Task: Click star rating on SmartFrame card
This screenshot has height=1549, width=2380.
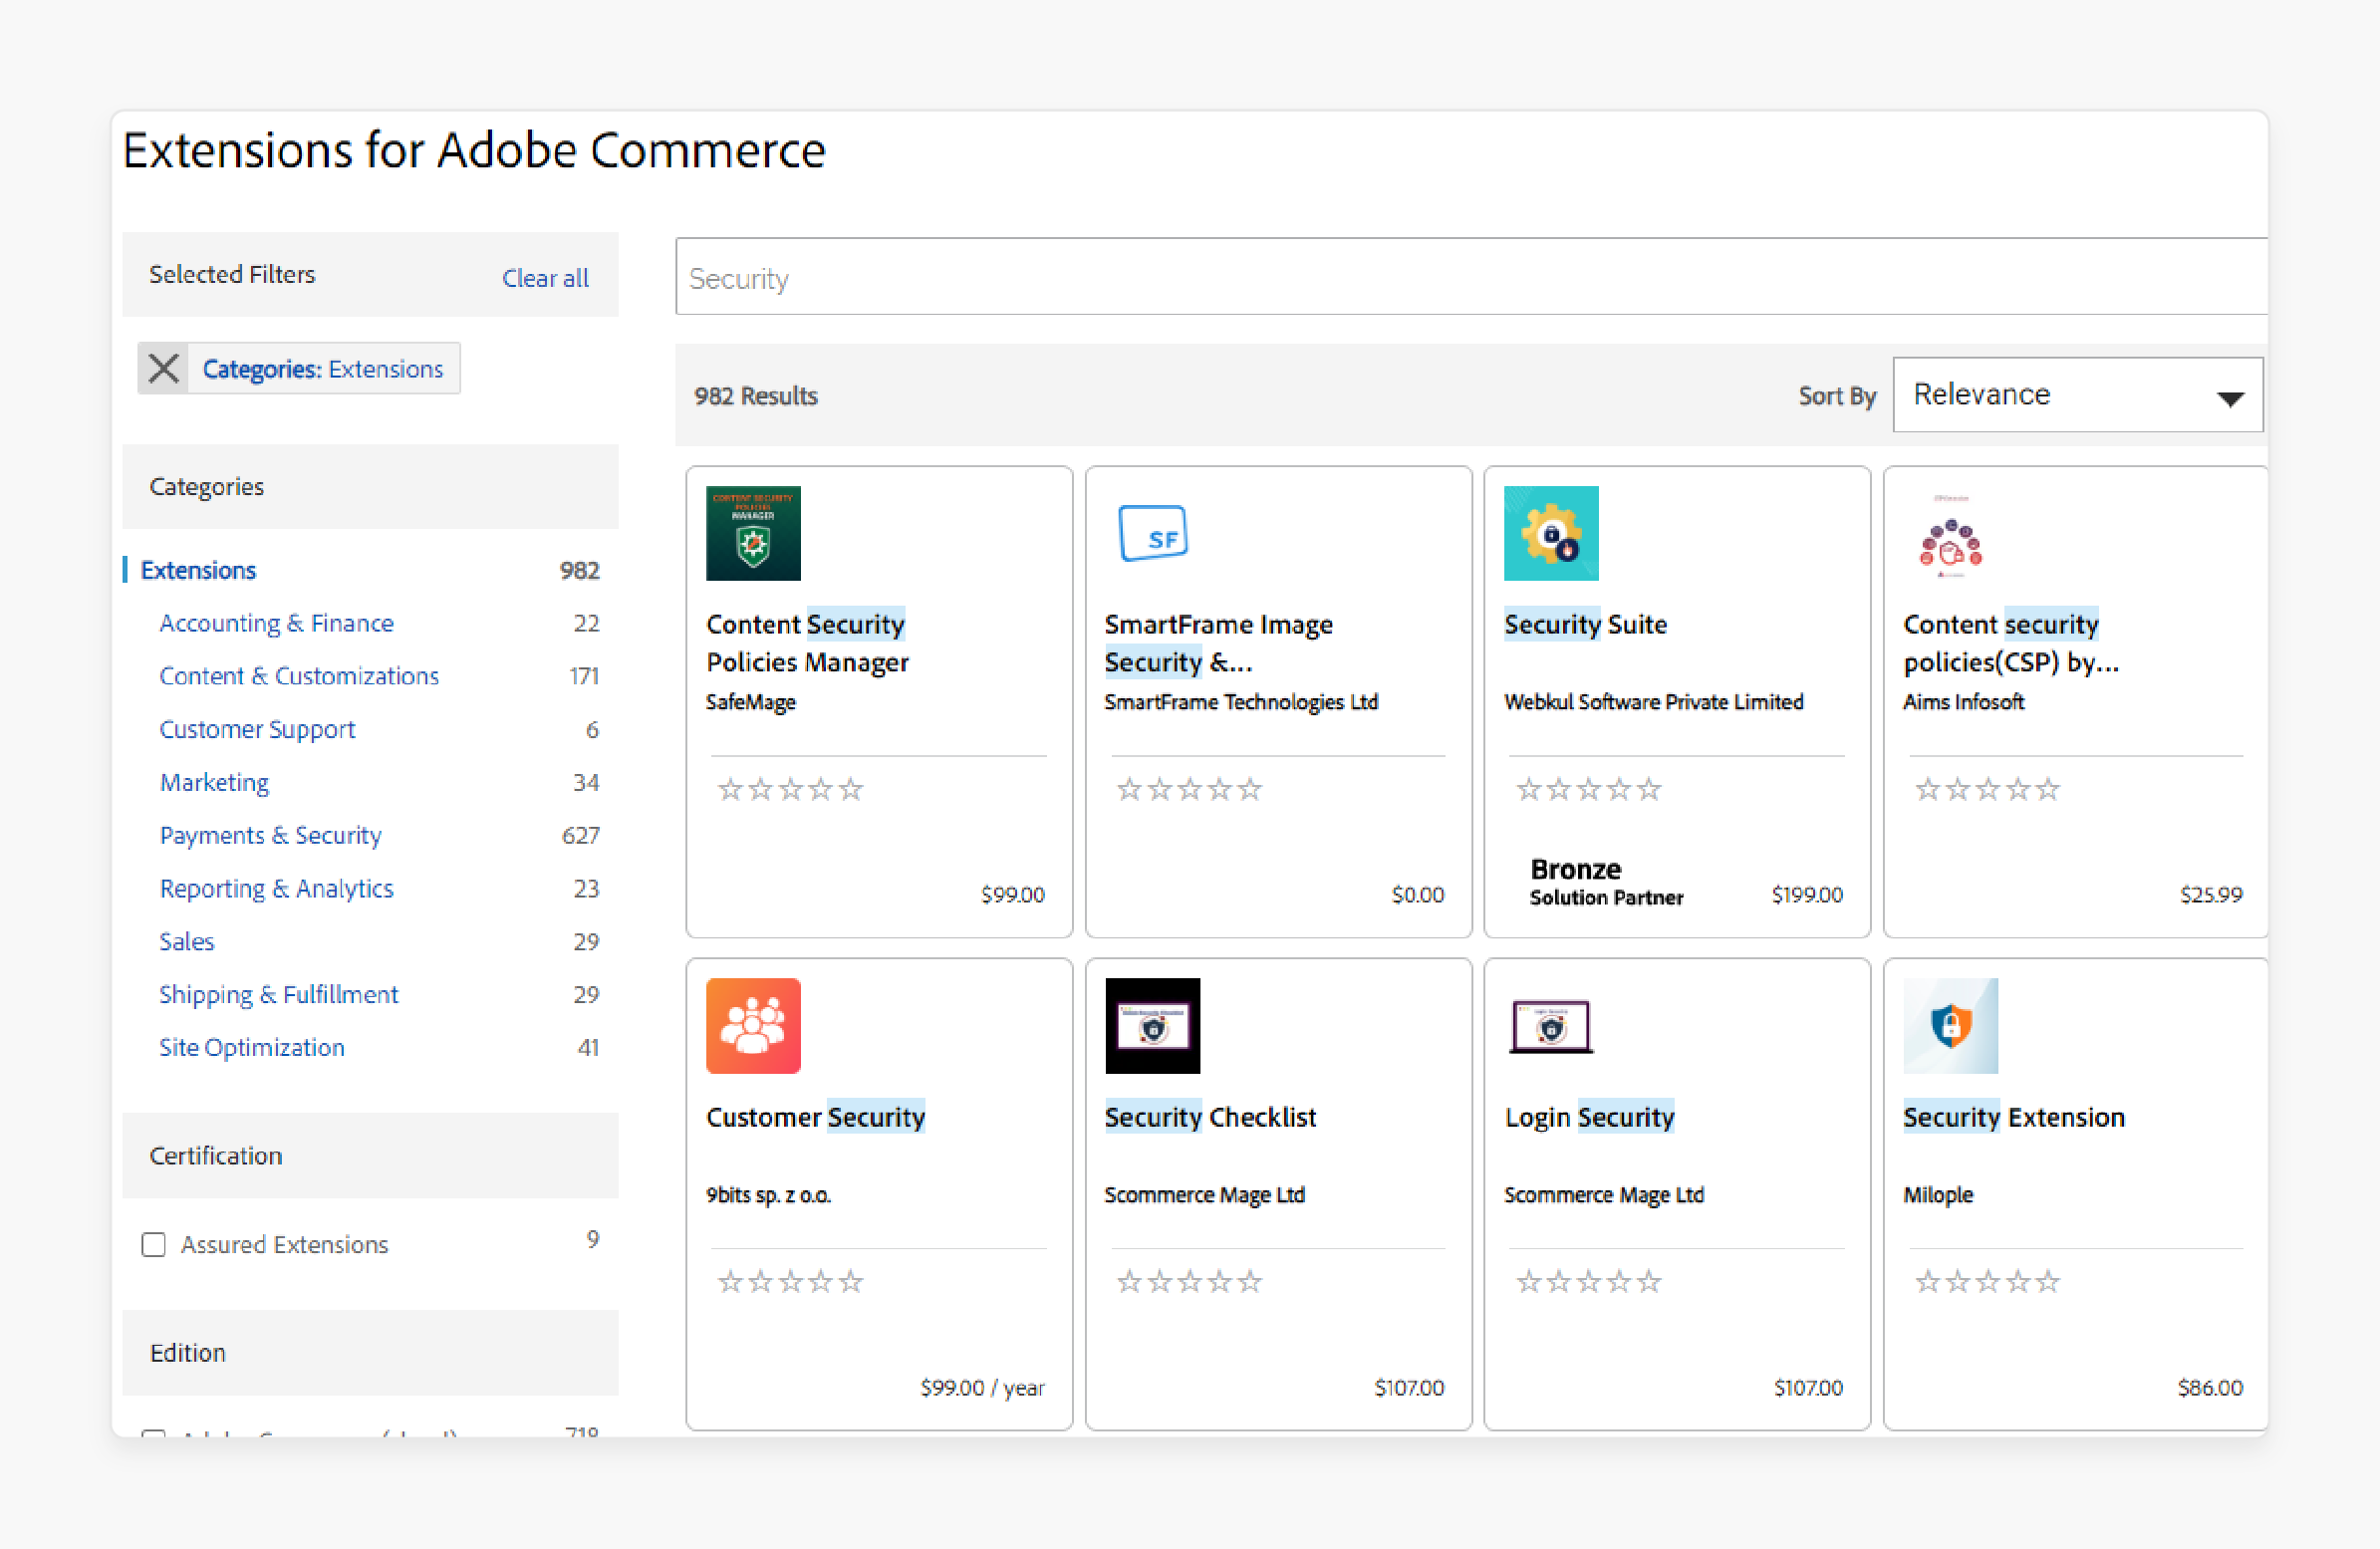Action: (1189, 789)
